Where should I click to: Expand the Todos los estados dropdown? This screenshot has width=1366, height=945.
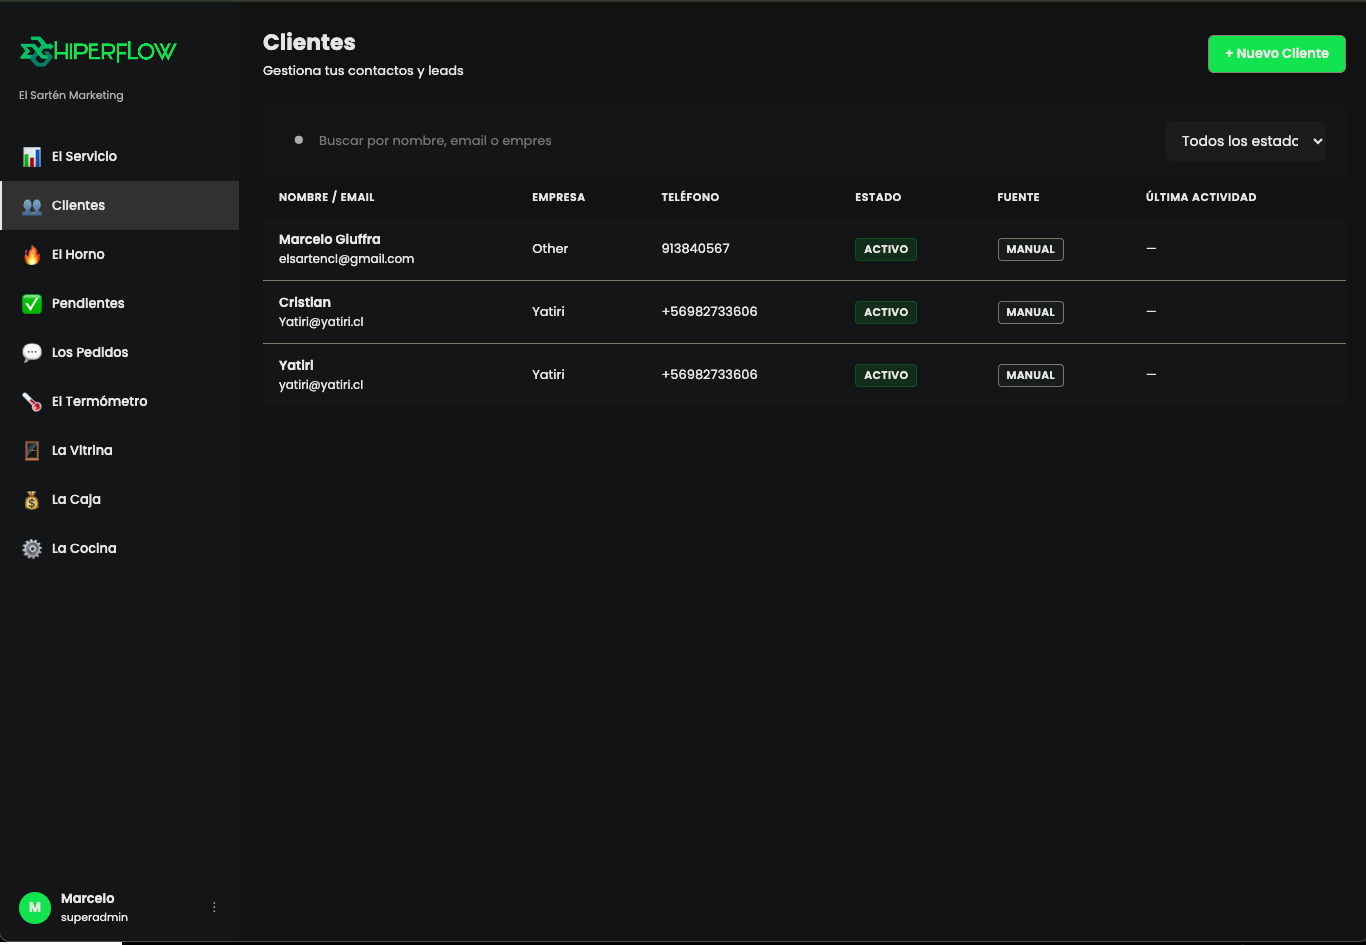pos(1246,141)
